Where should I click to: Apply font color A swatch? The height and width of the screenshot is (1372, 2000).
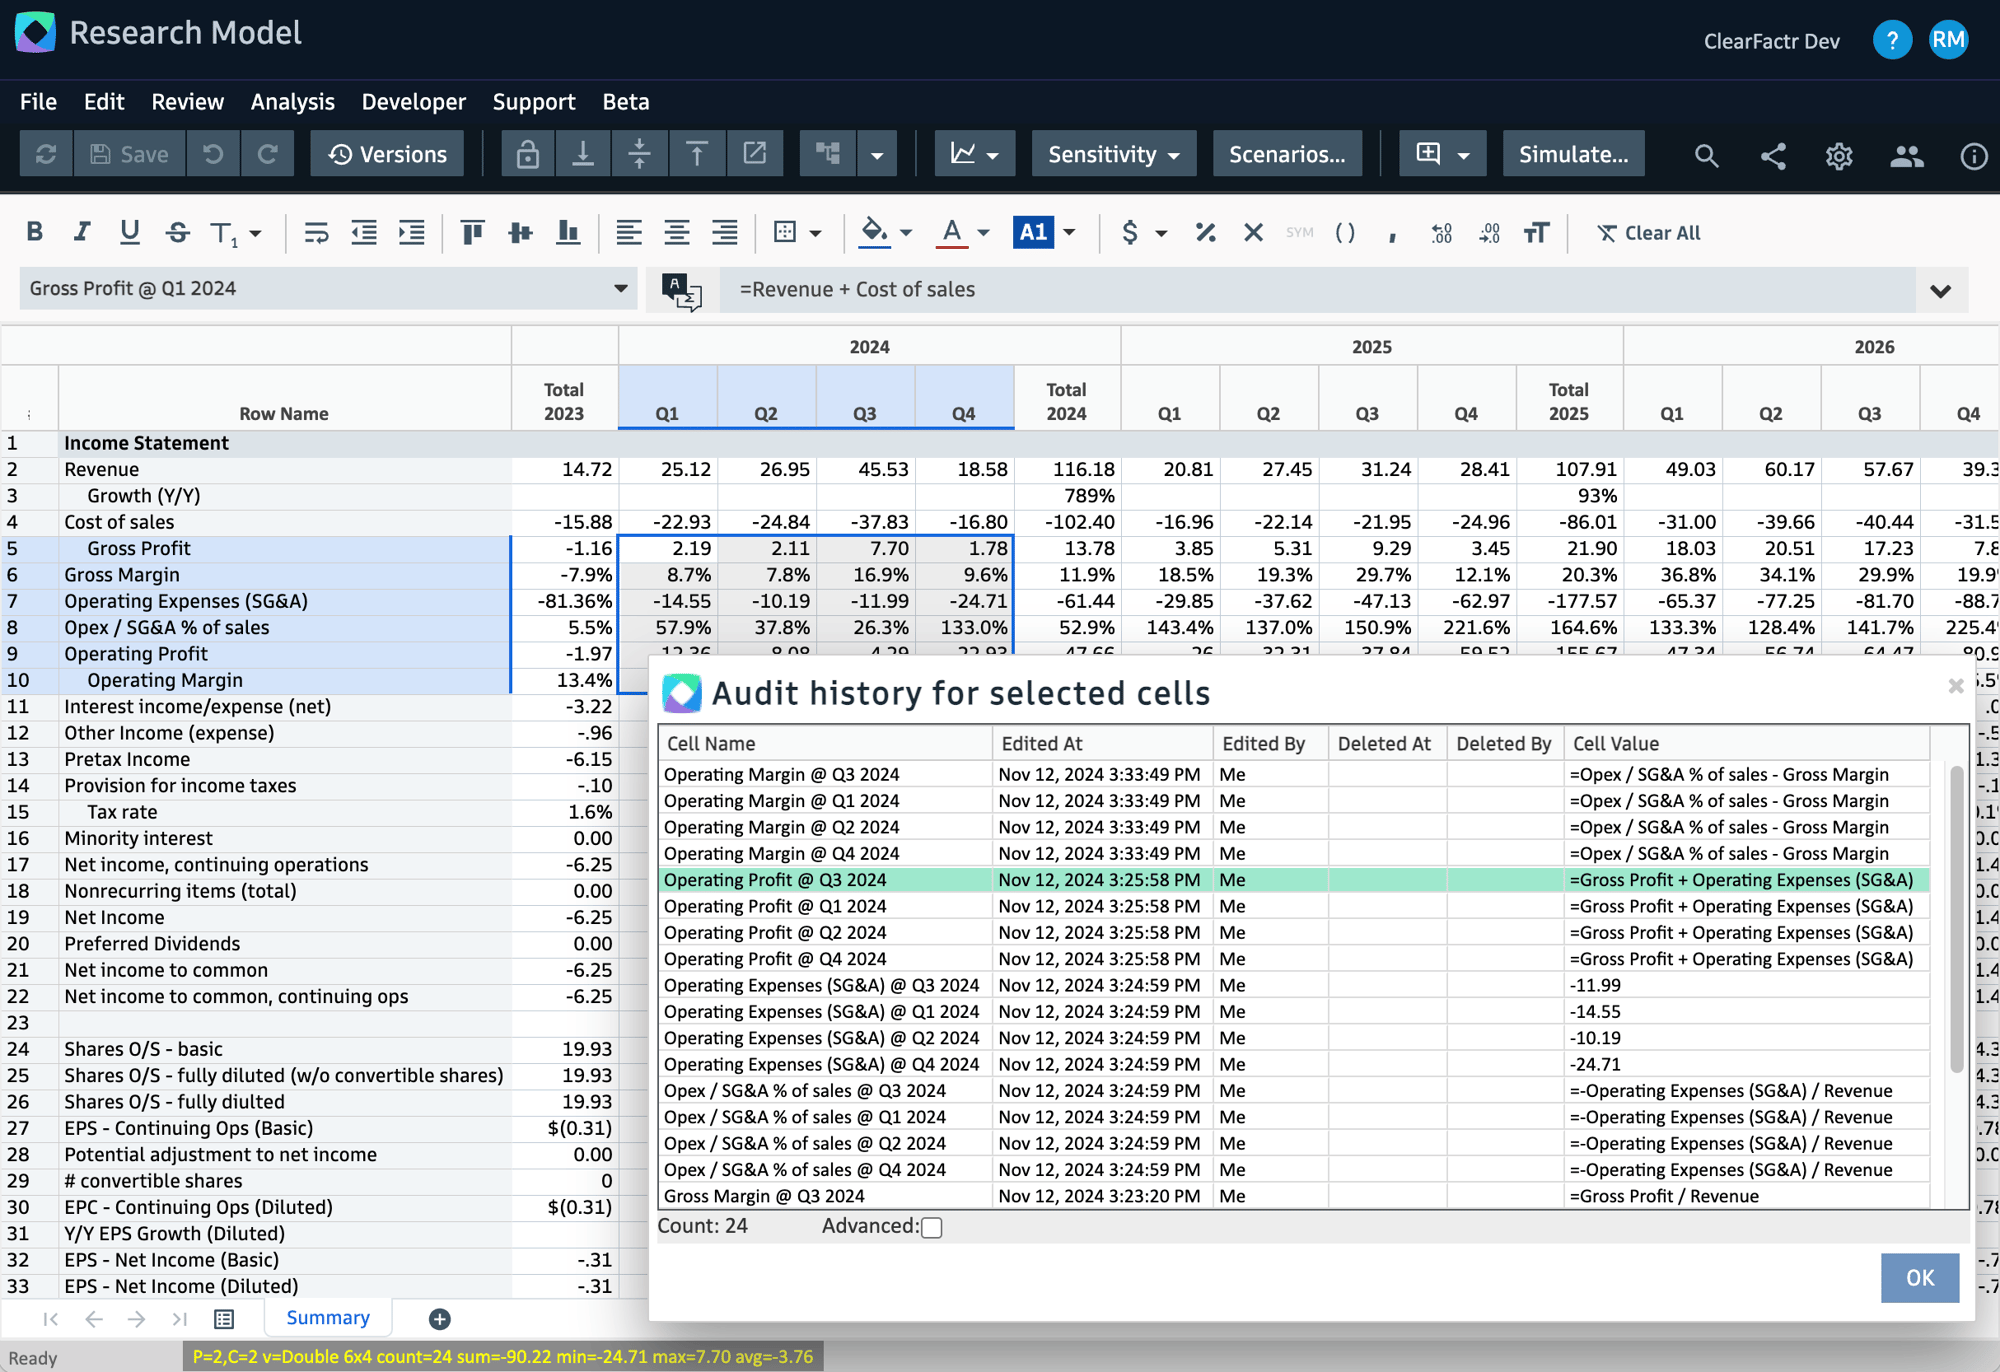(x=952, y=232)
